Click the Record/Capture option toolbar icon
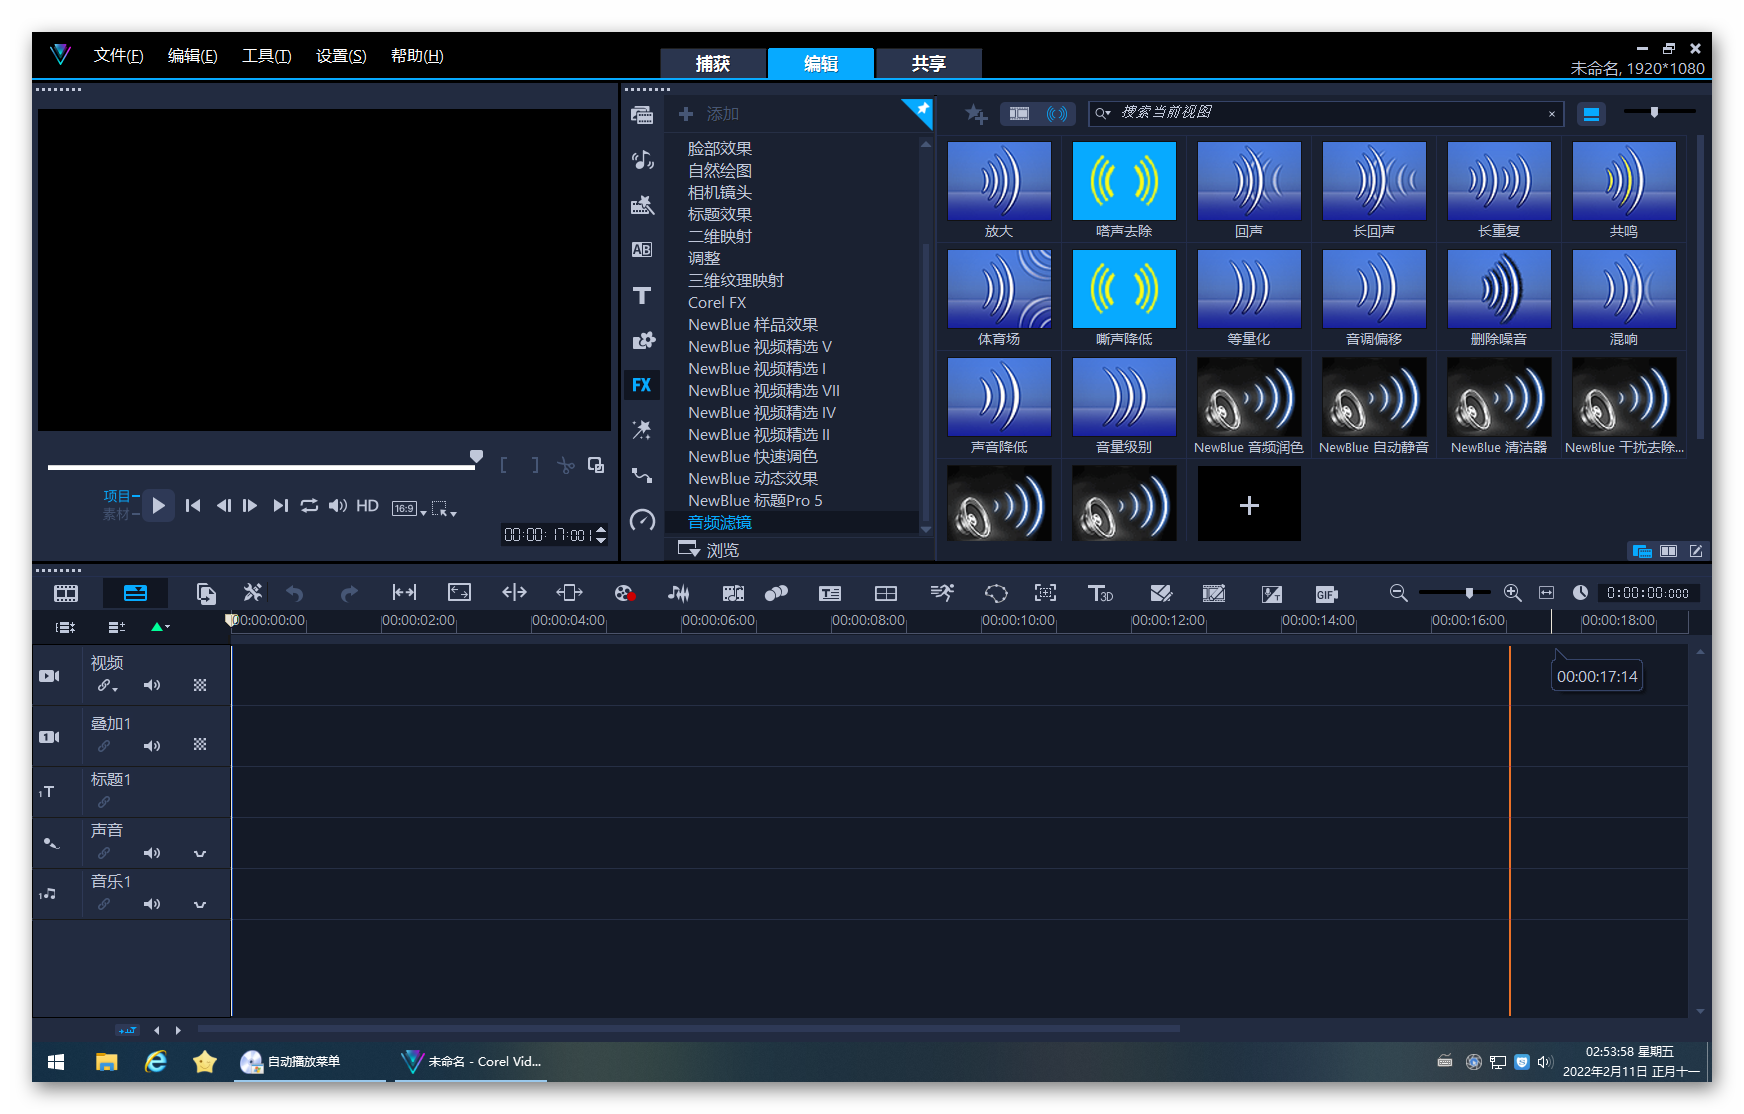The image size is (1744, 1114). pos(625,593)
